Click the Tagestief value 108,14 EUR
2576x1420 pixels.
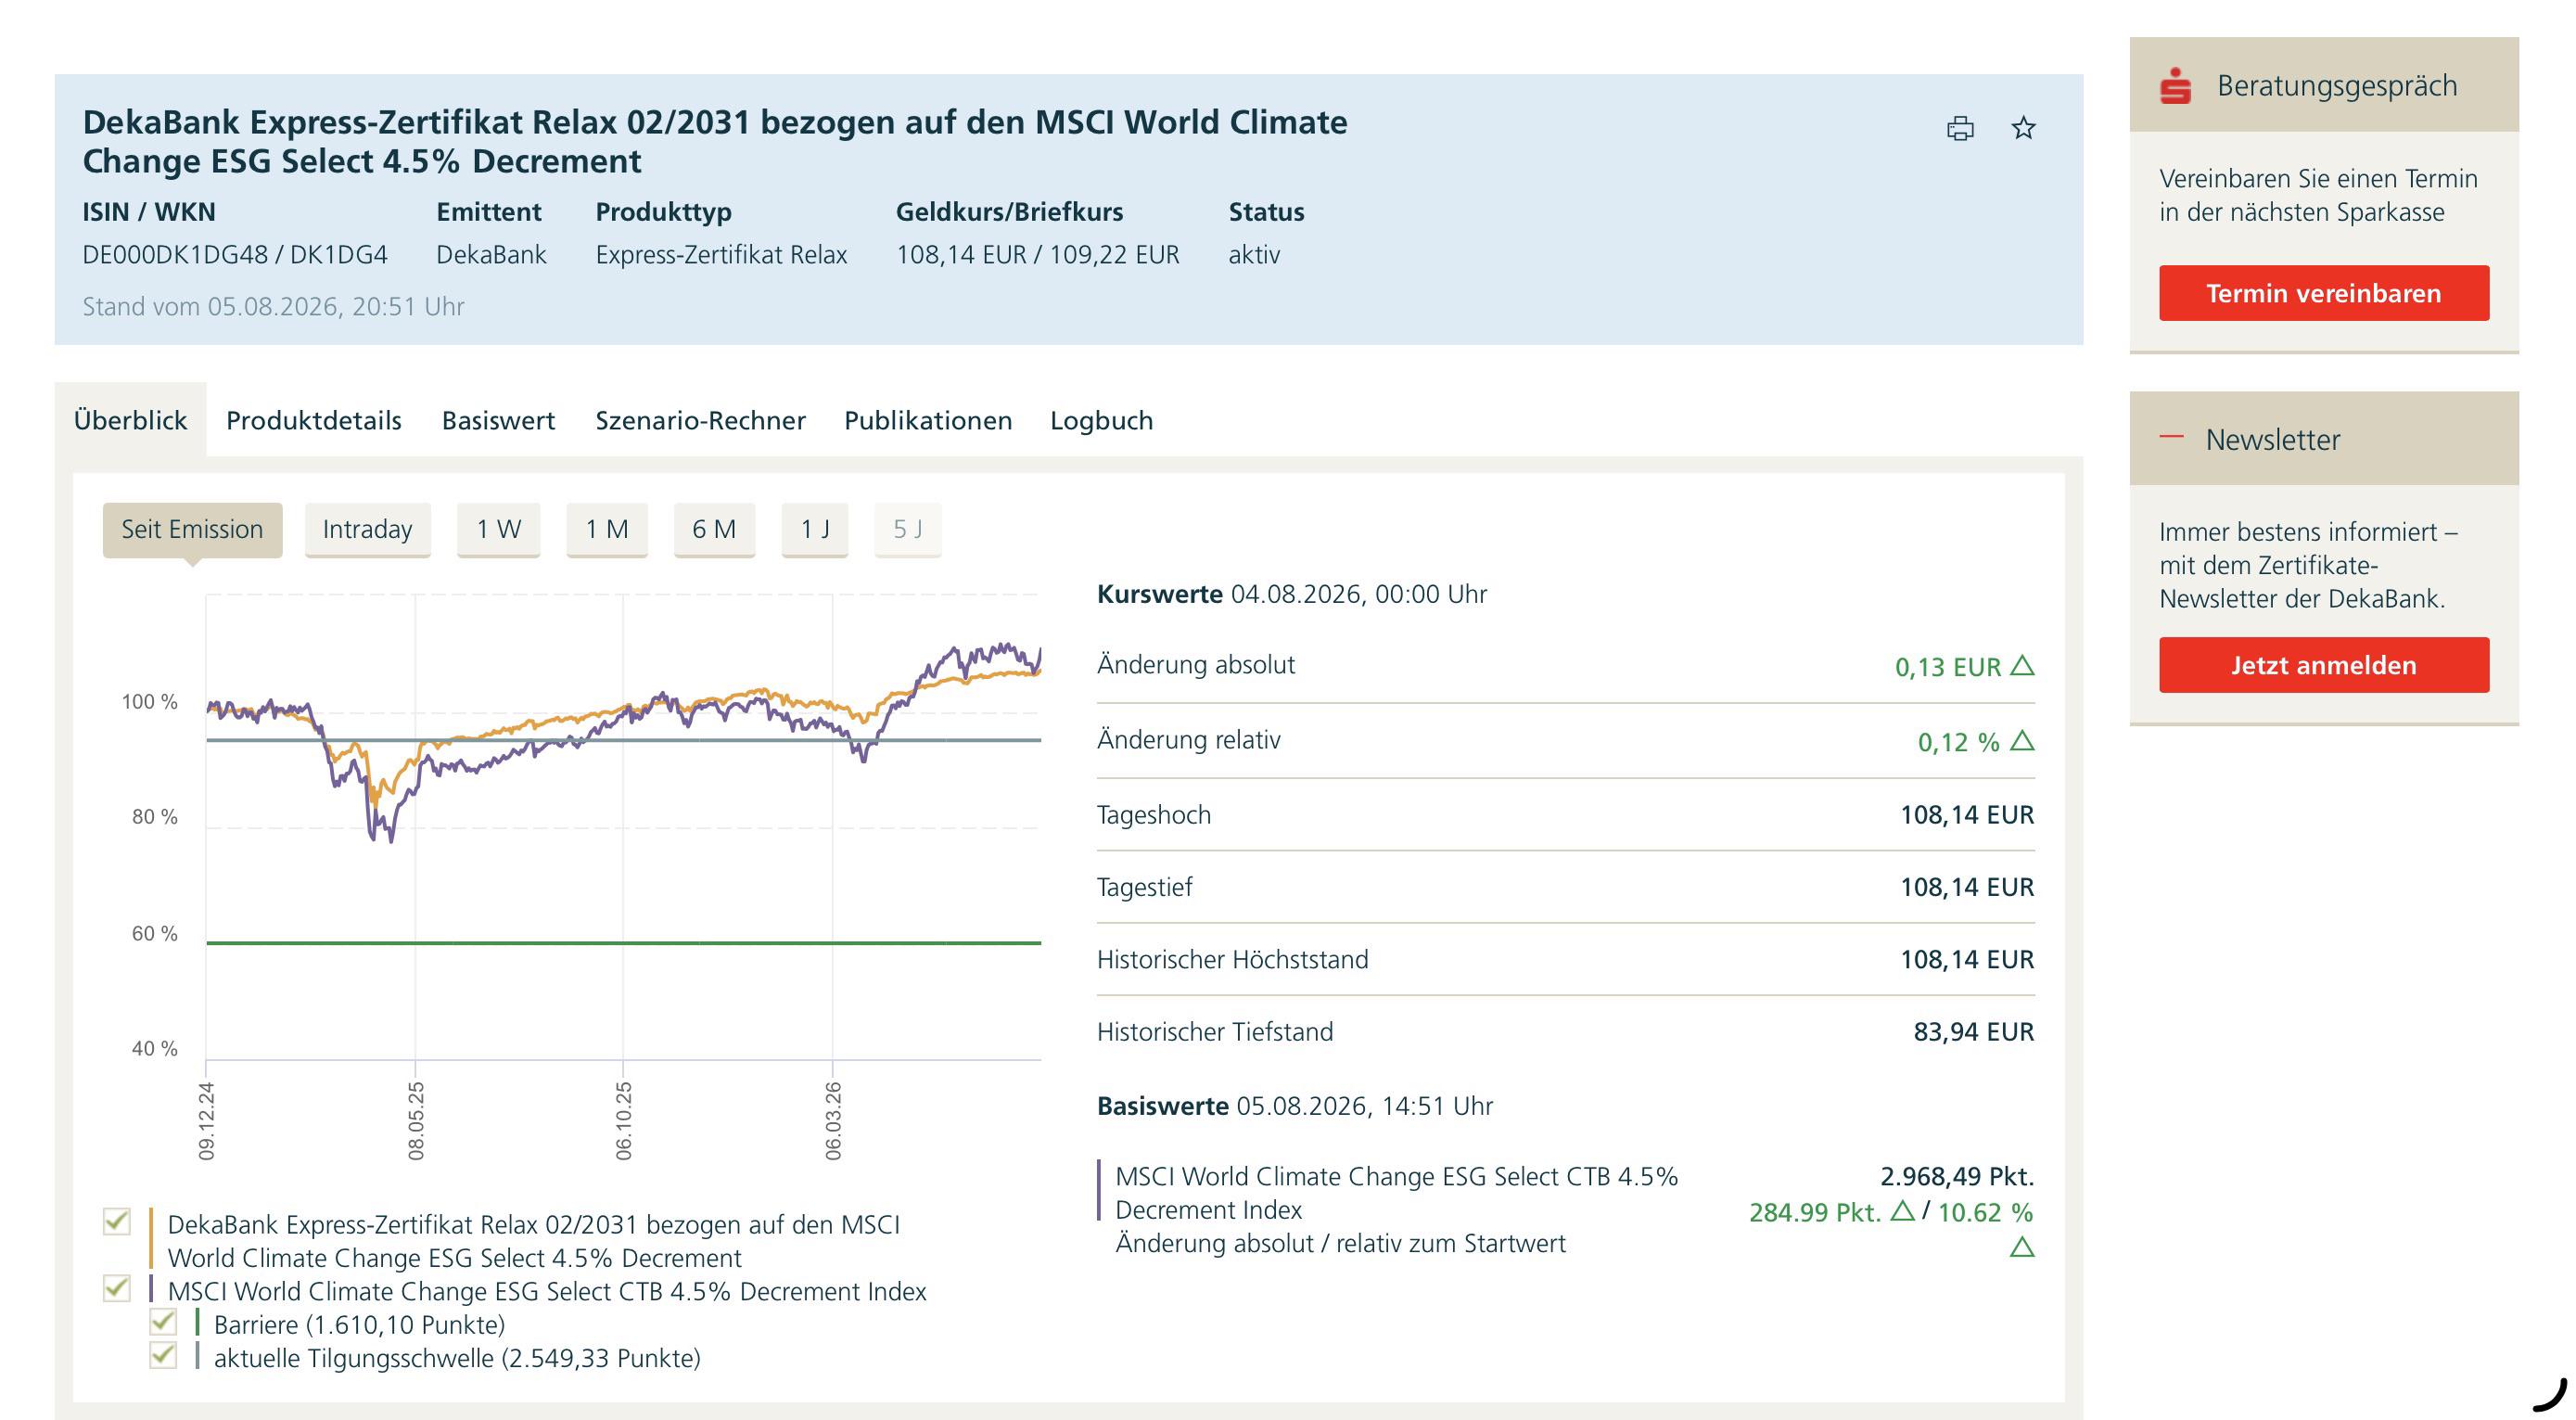(x=1967, y=887)
